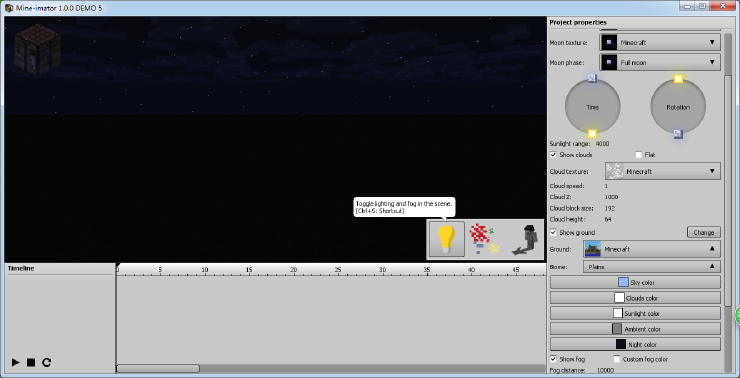Uncheck the Show clouds checkbox

(x=553, y=155)
